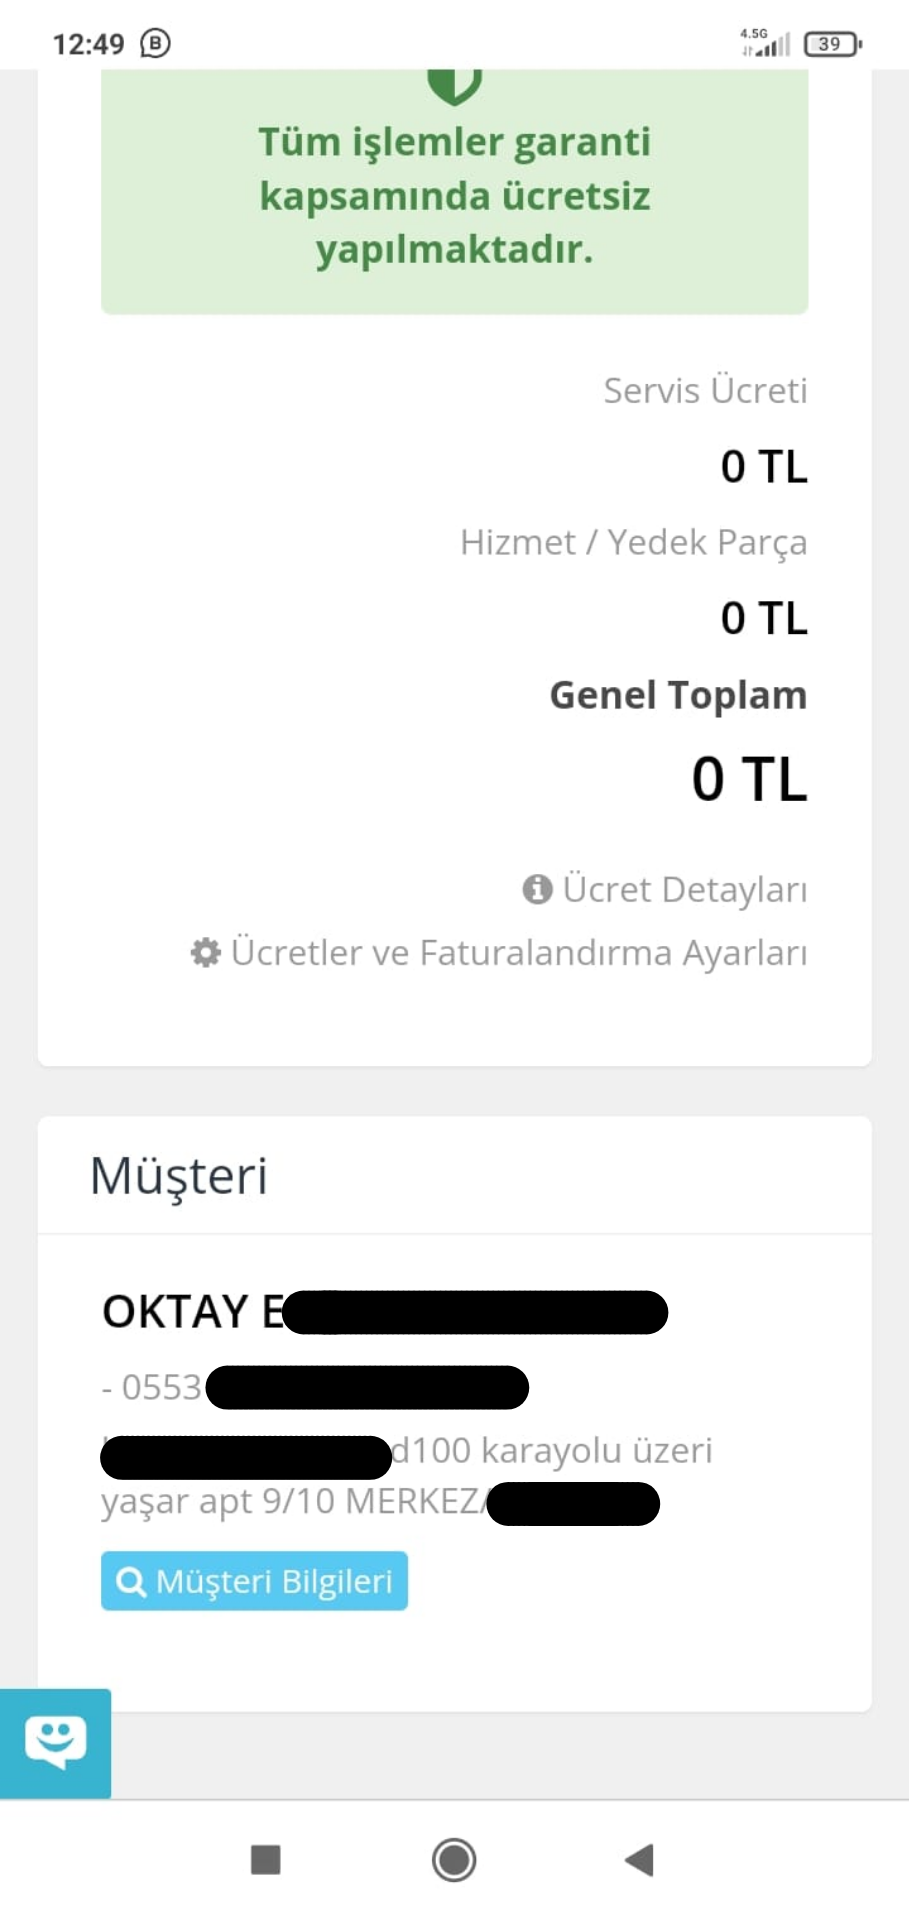Image resolution: width=909 pixels, height=1920 pixels.
Task: Tap the Servis Ücreti 0 TL value
Action: tap(764, 467)
